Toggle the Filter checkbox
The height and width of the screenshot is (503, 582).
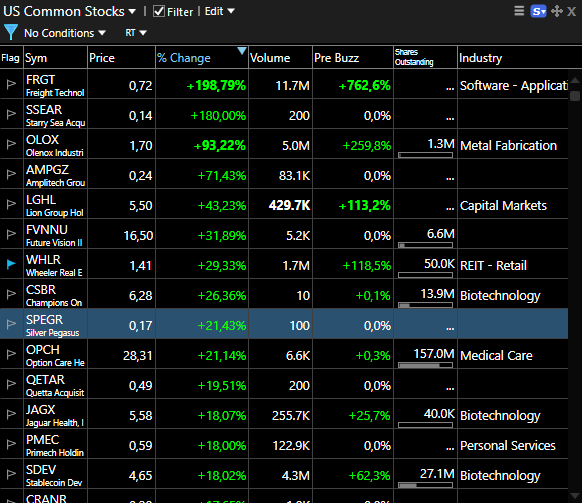click(x=159, y=11)
